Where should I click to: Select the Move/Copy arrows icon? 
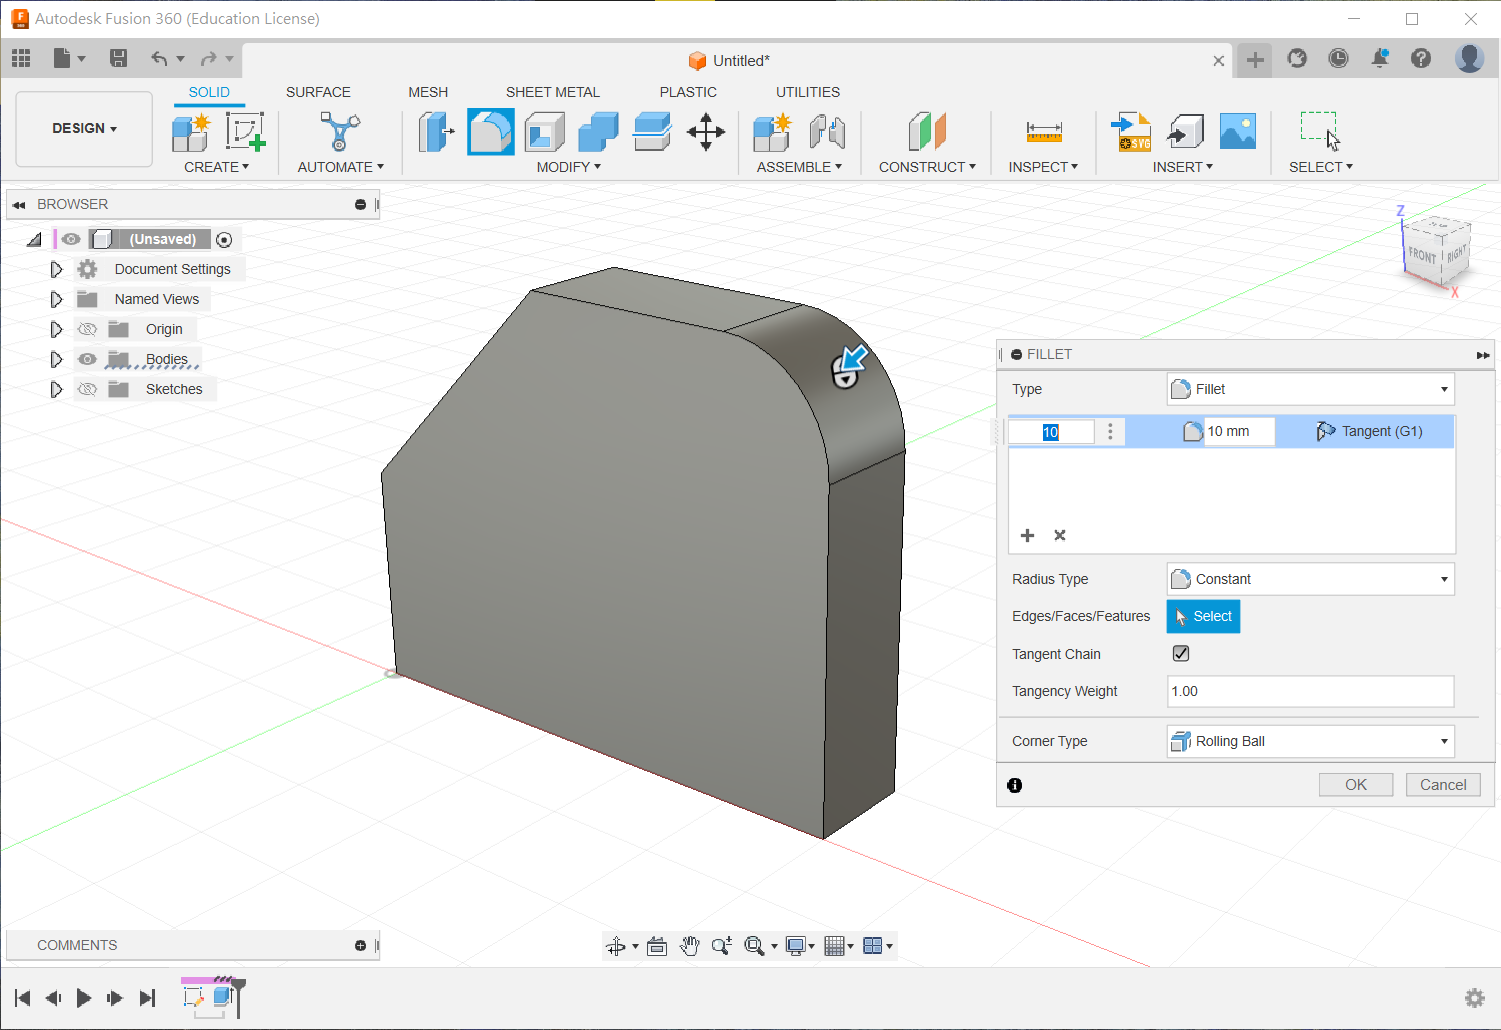point(706,132)
